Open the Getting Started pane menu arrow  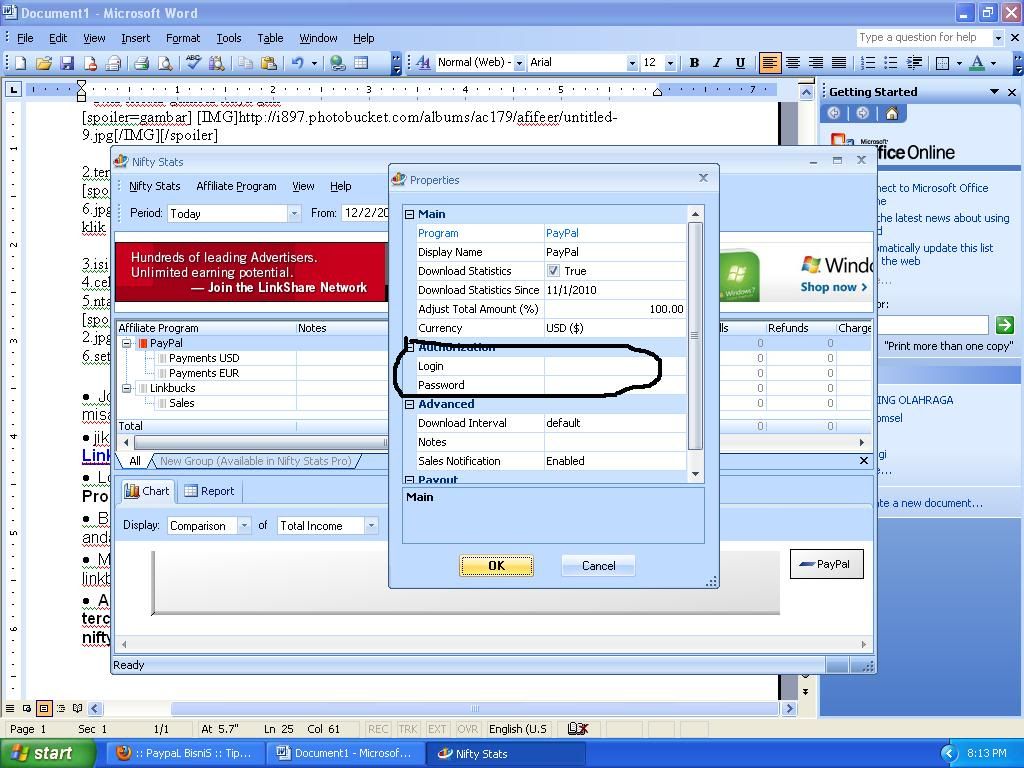pos(994,92)
